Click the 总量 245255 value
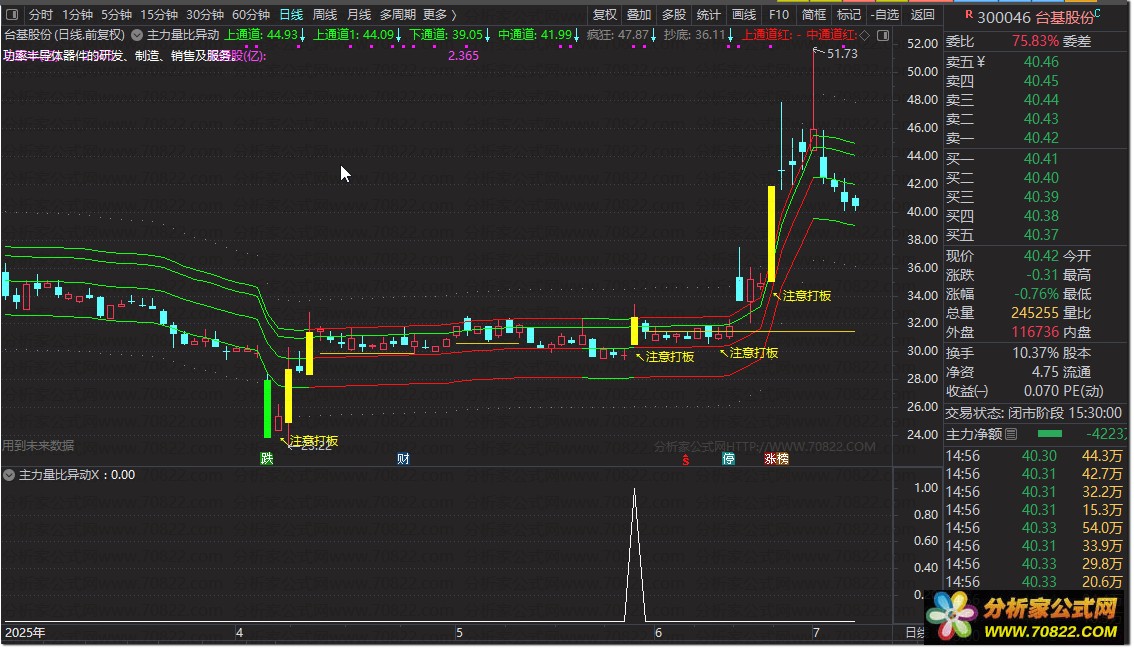This screenshot has width=1134, height=648. 1035,313
